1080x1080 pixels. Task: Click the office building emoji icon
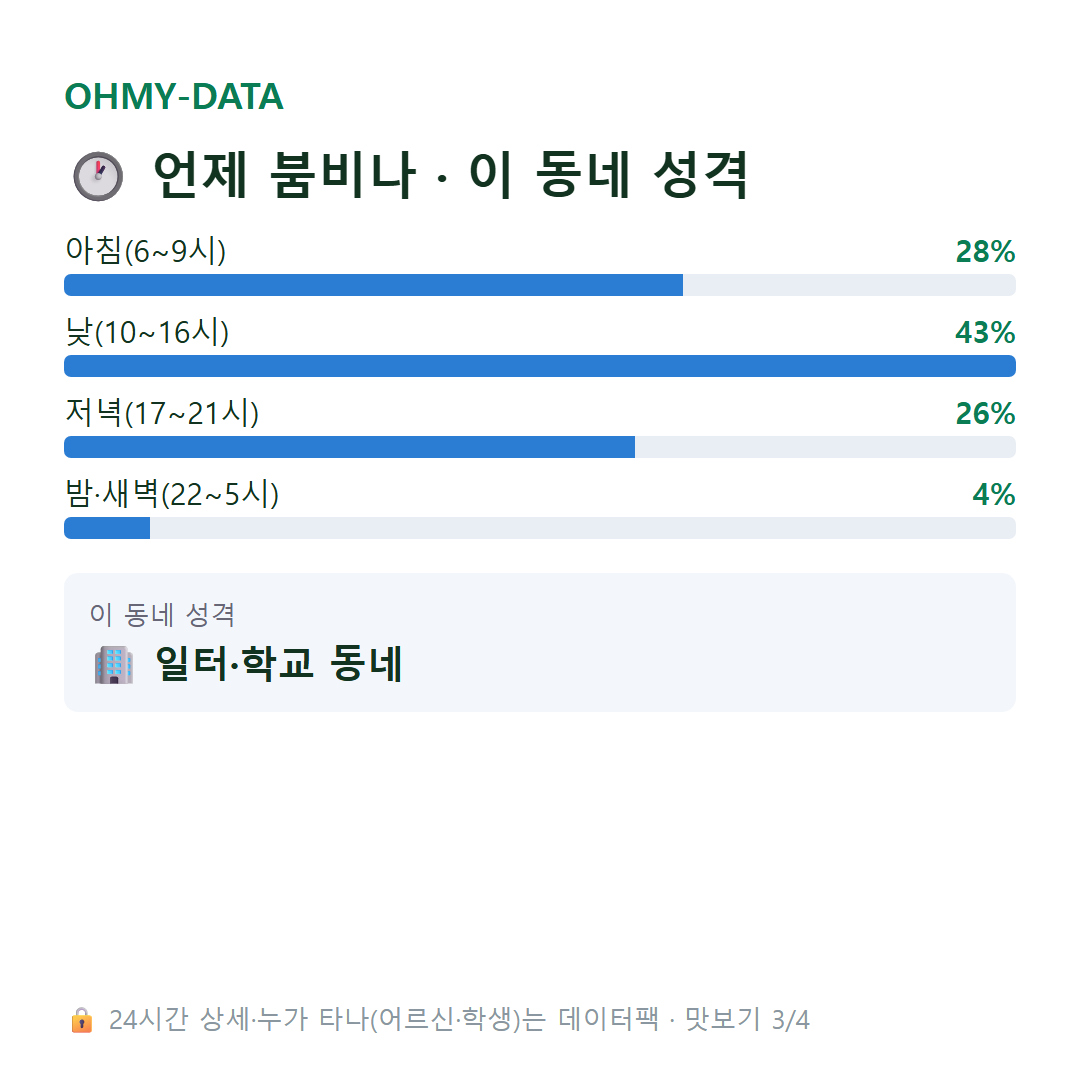(114, 665)
